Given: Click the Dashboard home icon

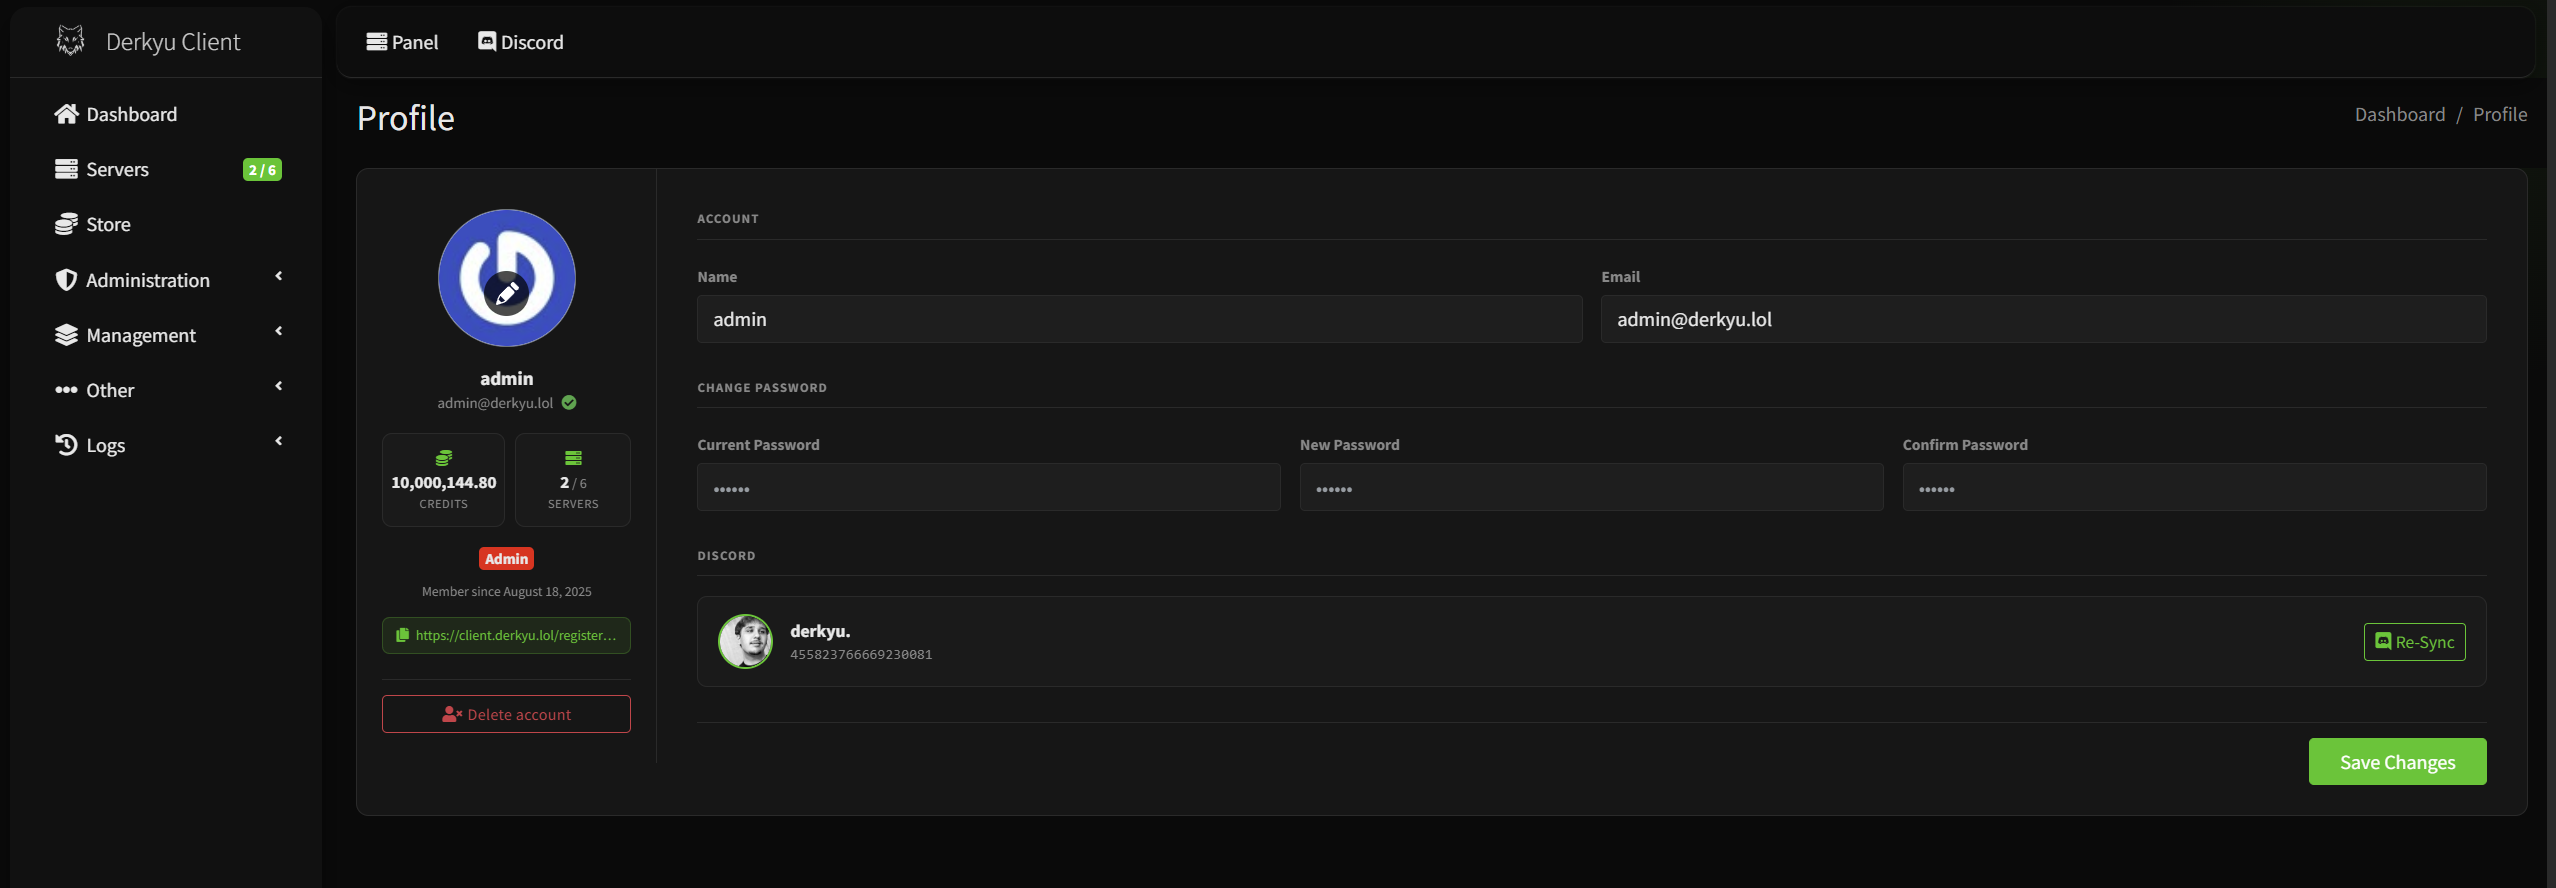Looking at the screenshot, I should pyautogui.click(x=66, y=114).
